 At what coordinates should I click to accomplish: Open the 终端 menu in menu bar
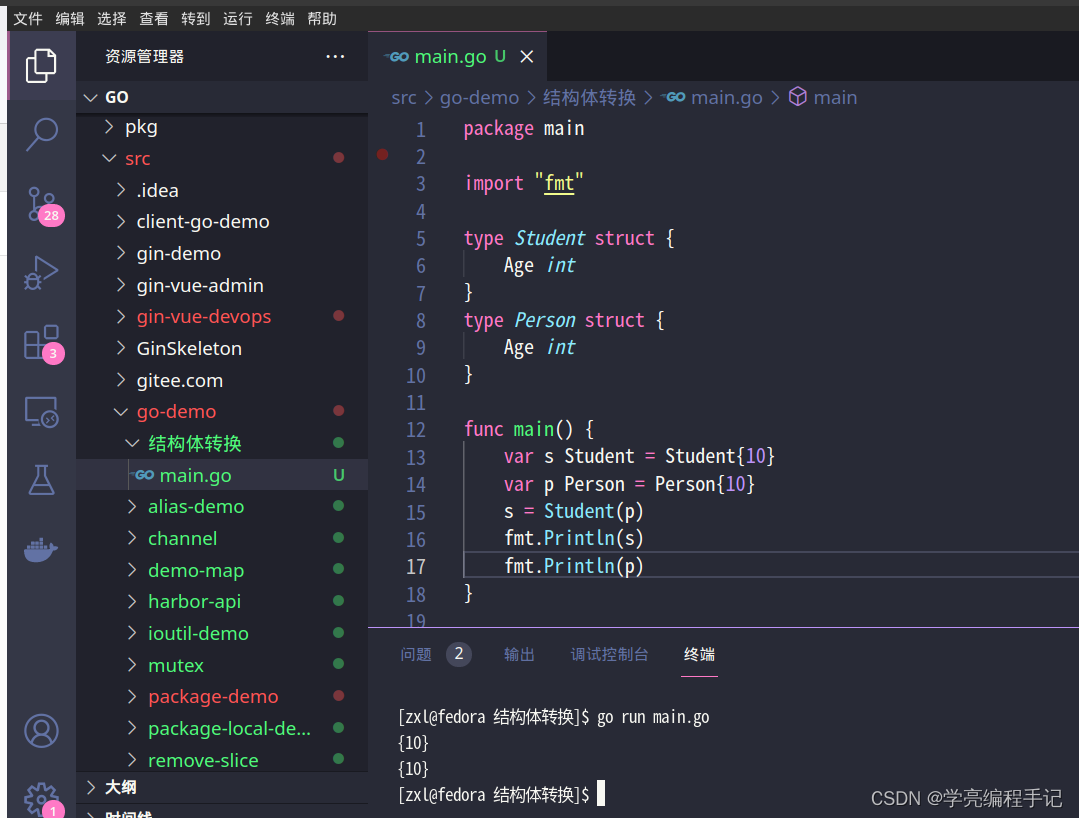coord(280,19)
